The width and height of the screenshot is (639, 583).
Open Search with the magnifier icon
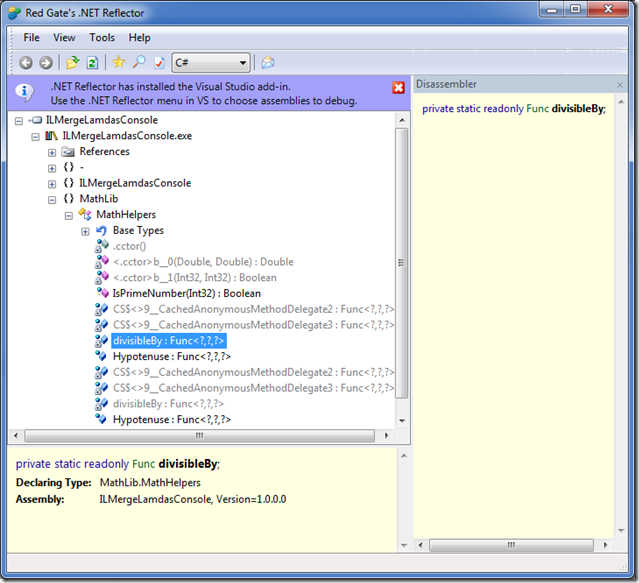tap(139, 62)
